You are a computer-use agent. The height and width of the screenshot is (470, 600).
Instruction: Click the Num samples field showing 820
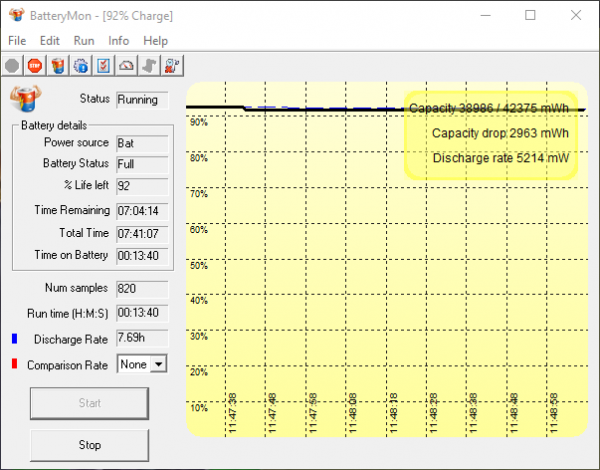pos(142,289)
